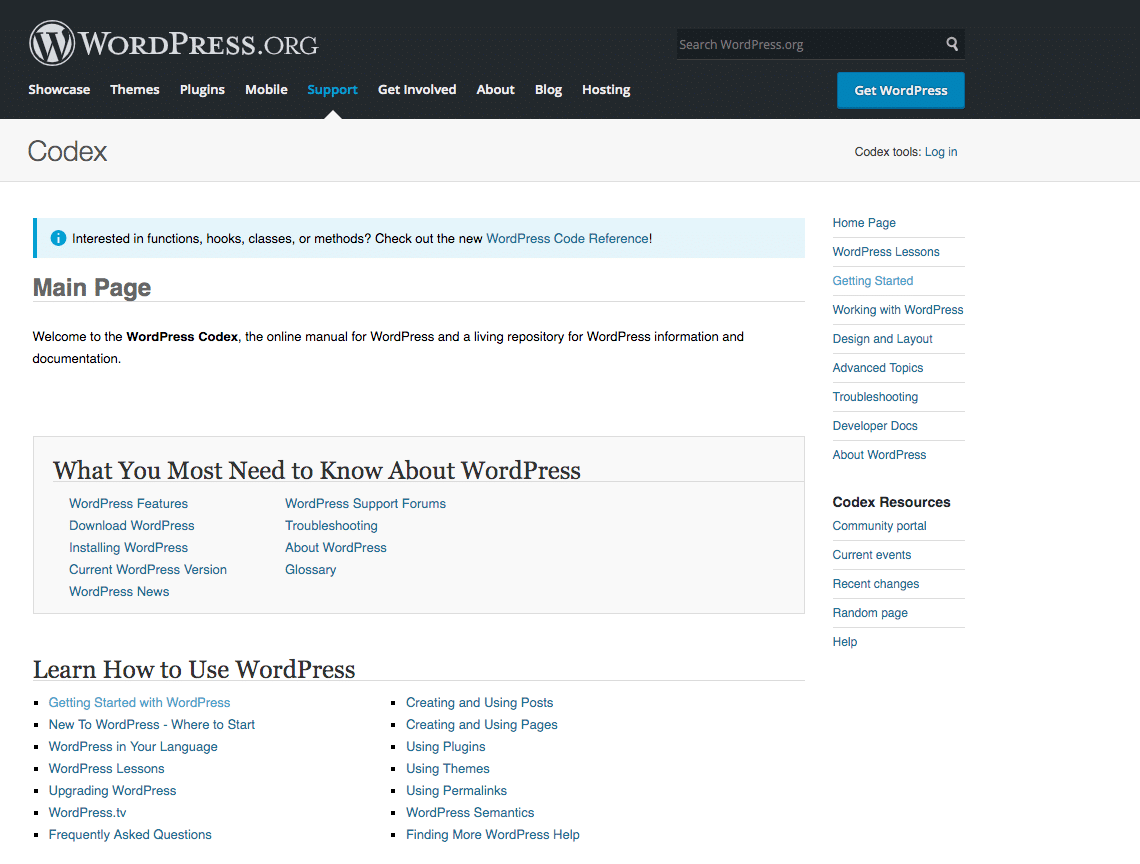
Task: Click the info icon in the blue notice banner
Action: point(58,238)
